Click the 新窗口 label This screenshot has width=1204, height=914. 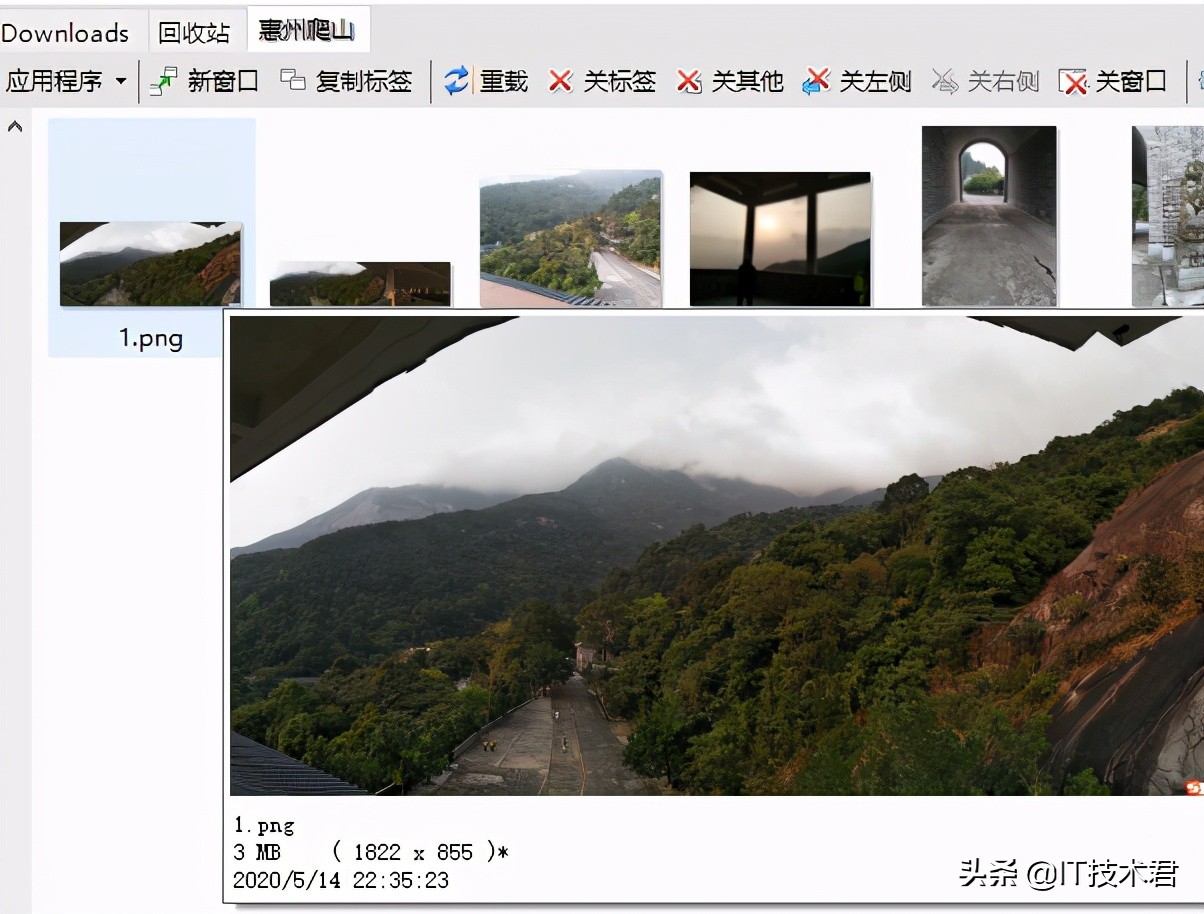223,81
